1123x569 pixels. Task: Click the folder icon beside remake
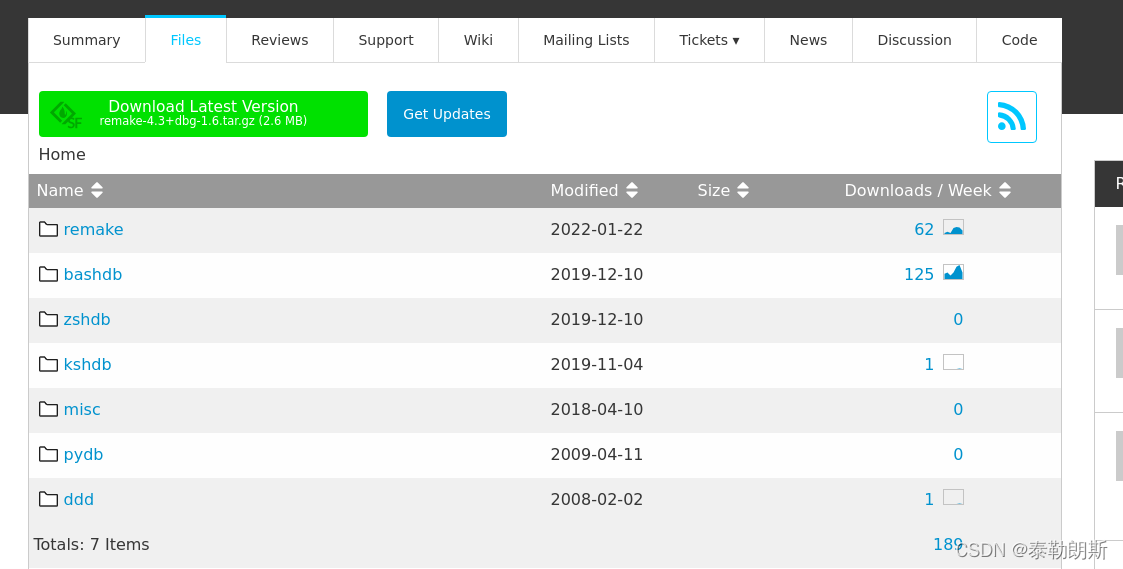(x=49, y=229)
